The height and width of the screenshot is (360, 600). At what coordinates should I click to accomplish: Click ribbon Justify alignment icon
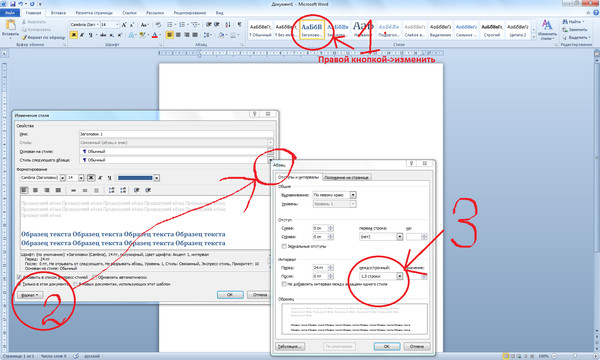(x=195, y=35)
